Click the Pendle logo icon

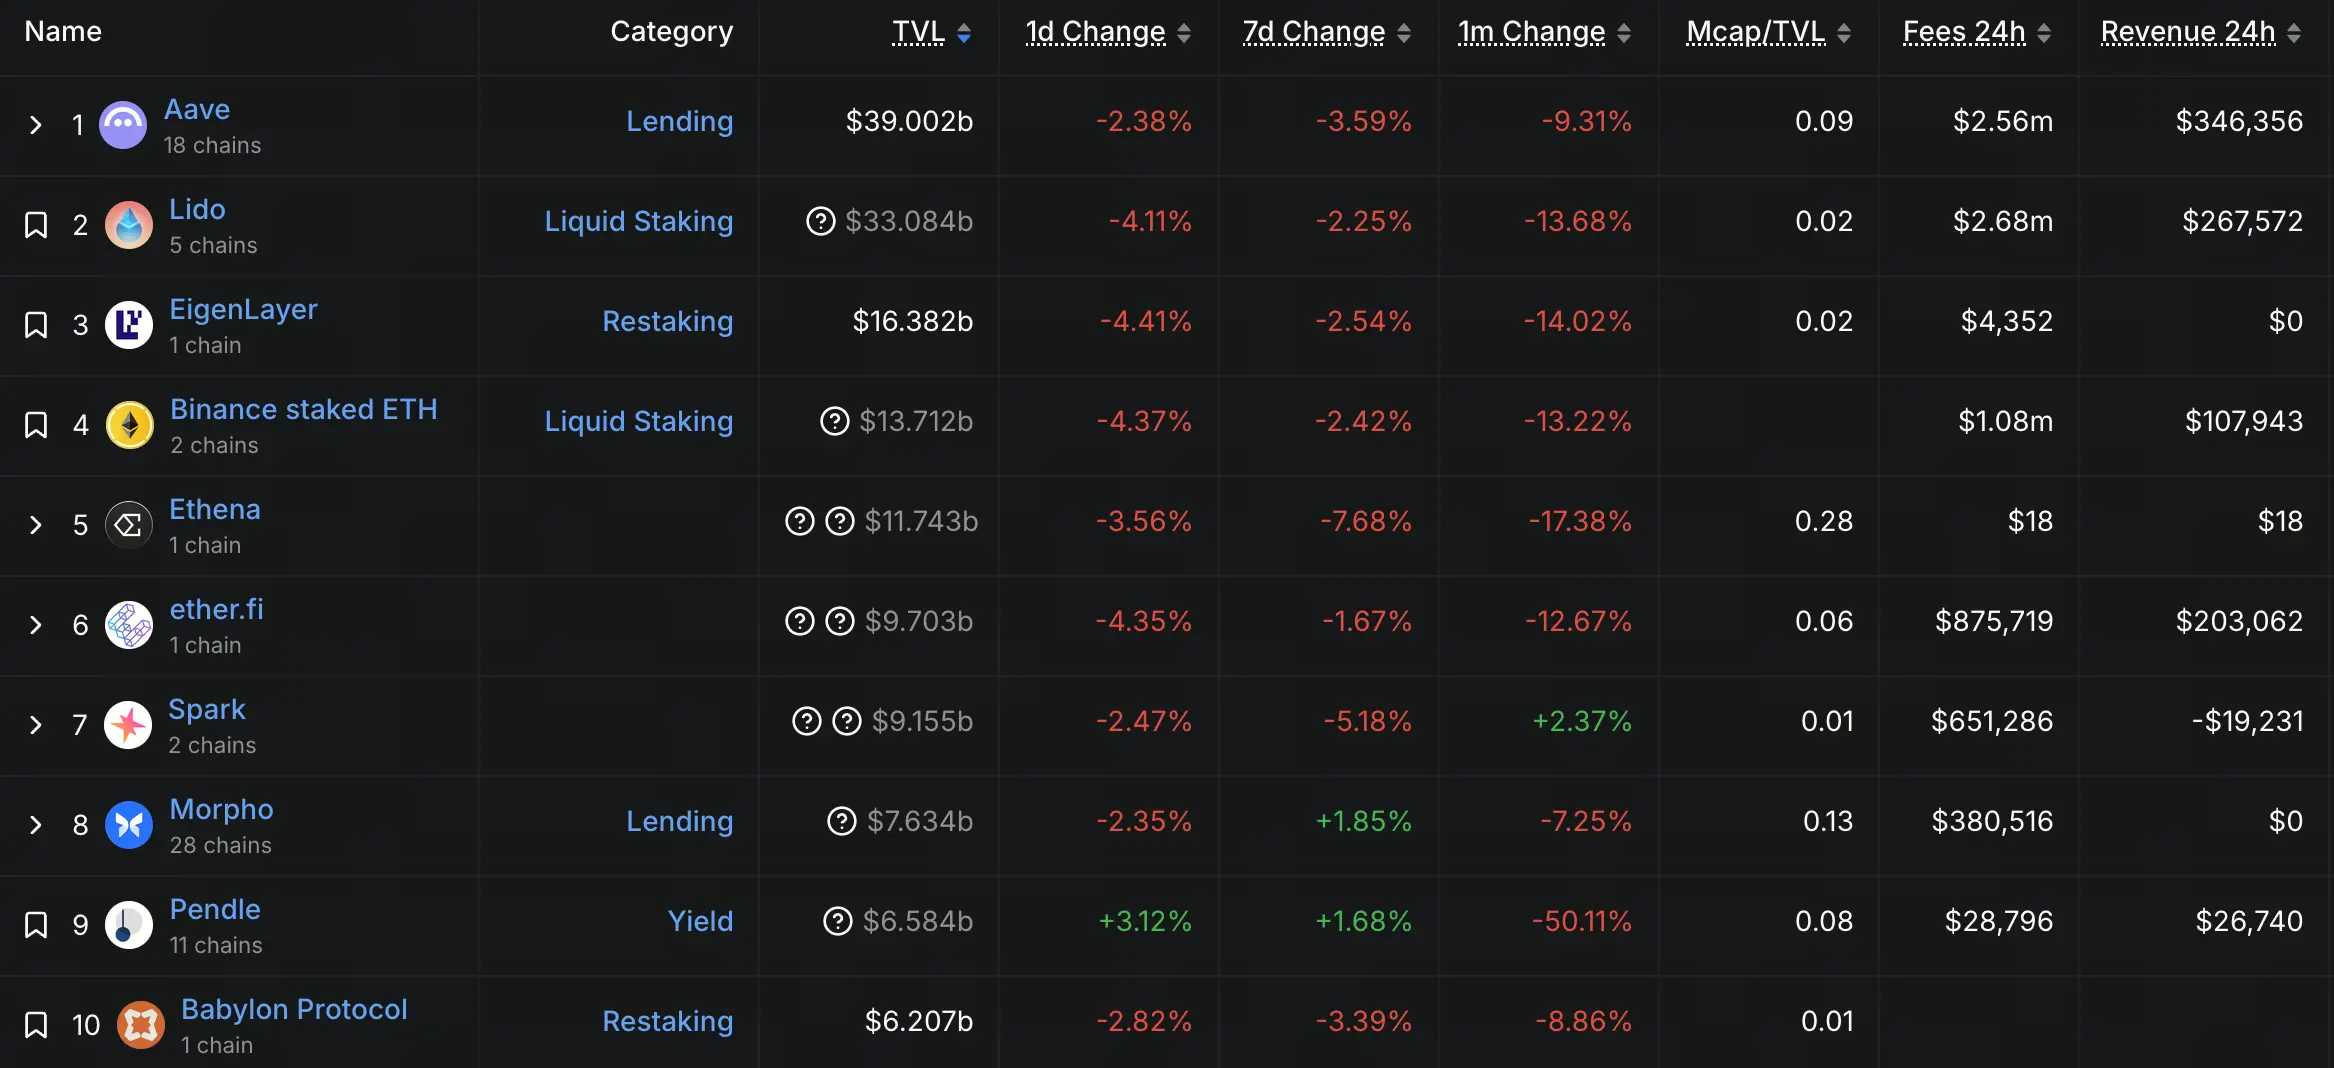(x=129, y=925)
